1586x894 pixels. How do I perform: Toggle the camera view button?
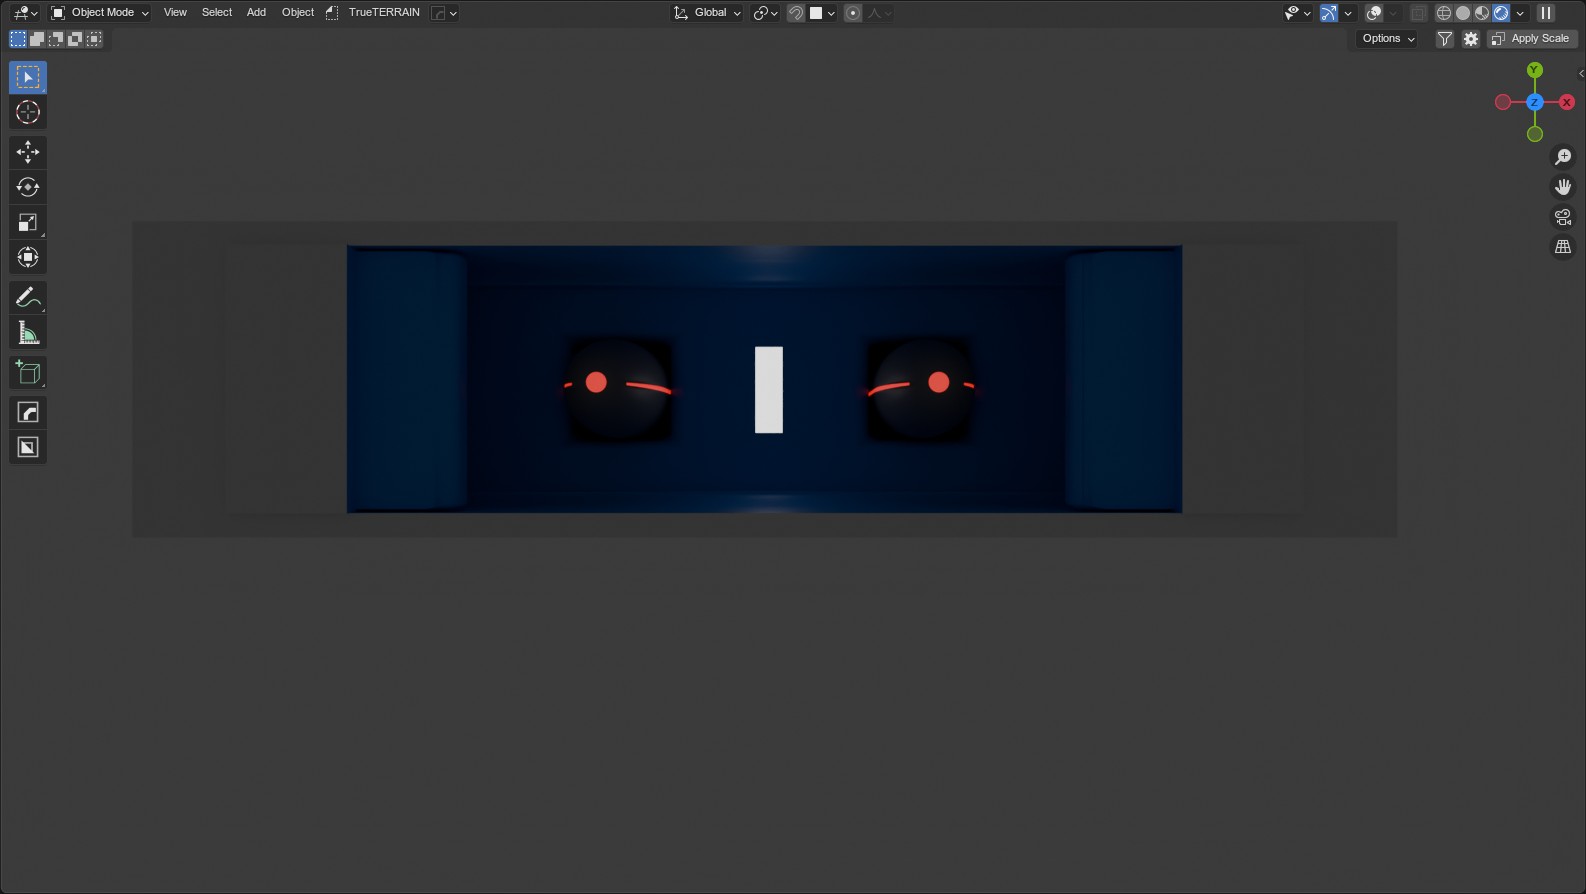(x=1563, y=217)
